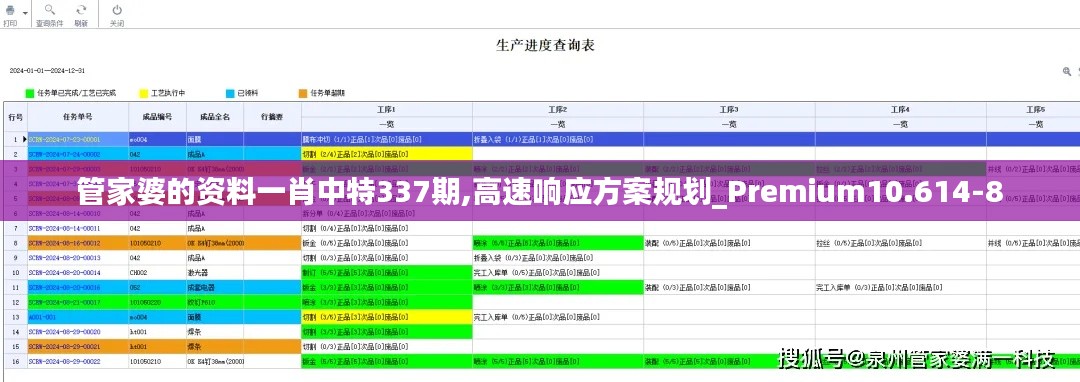Click the 打印 printer icon
1080x382 pixels.
click(10, 10)
